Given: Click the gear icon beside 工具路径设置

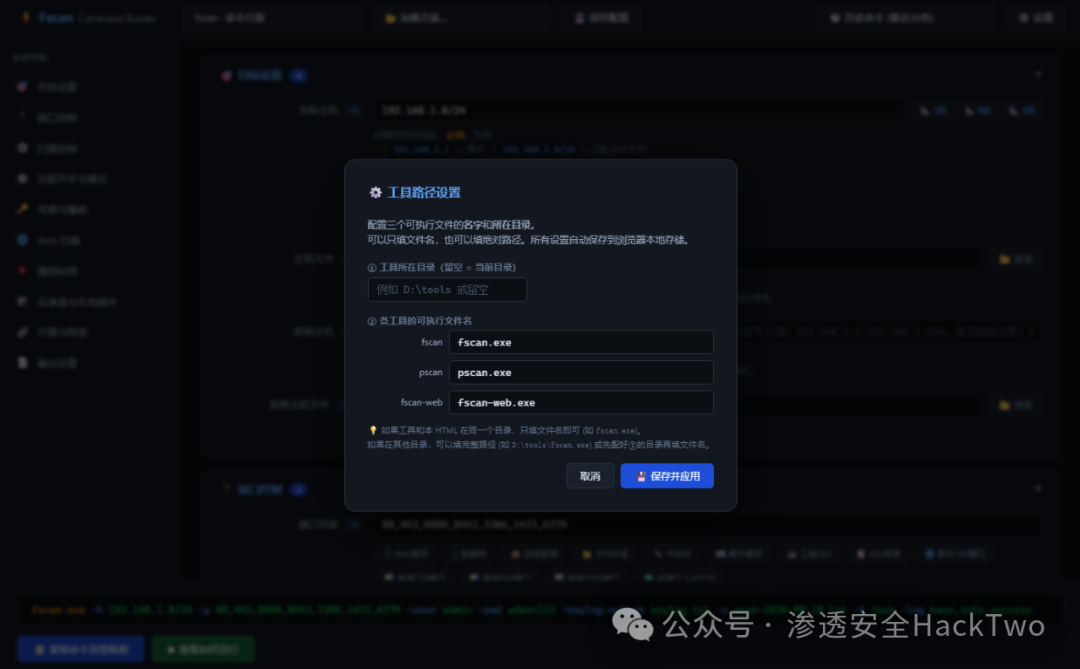Looking at the screenshot, I should pyautogui.click(x=375, y=192).
